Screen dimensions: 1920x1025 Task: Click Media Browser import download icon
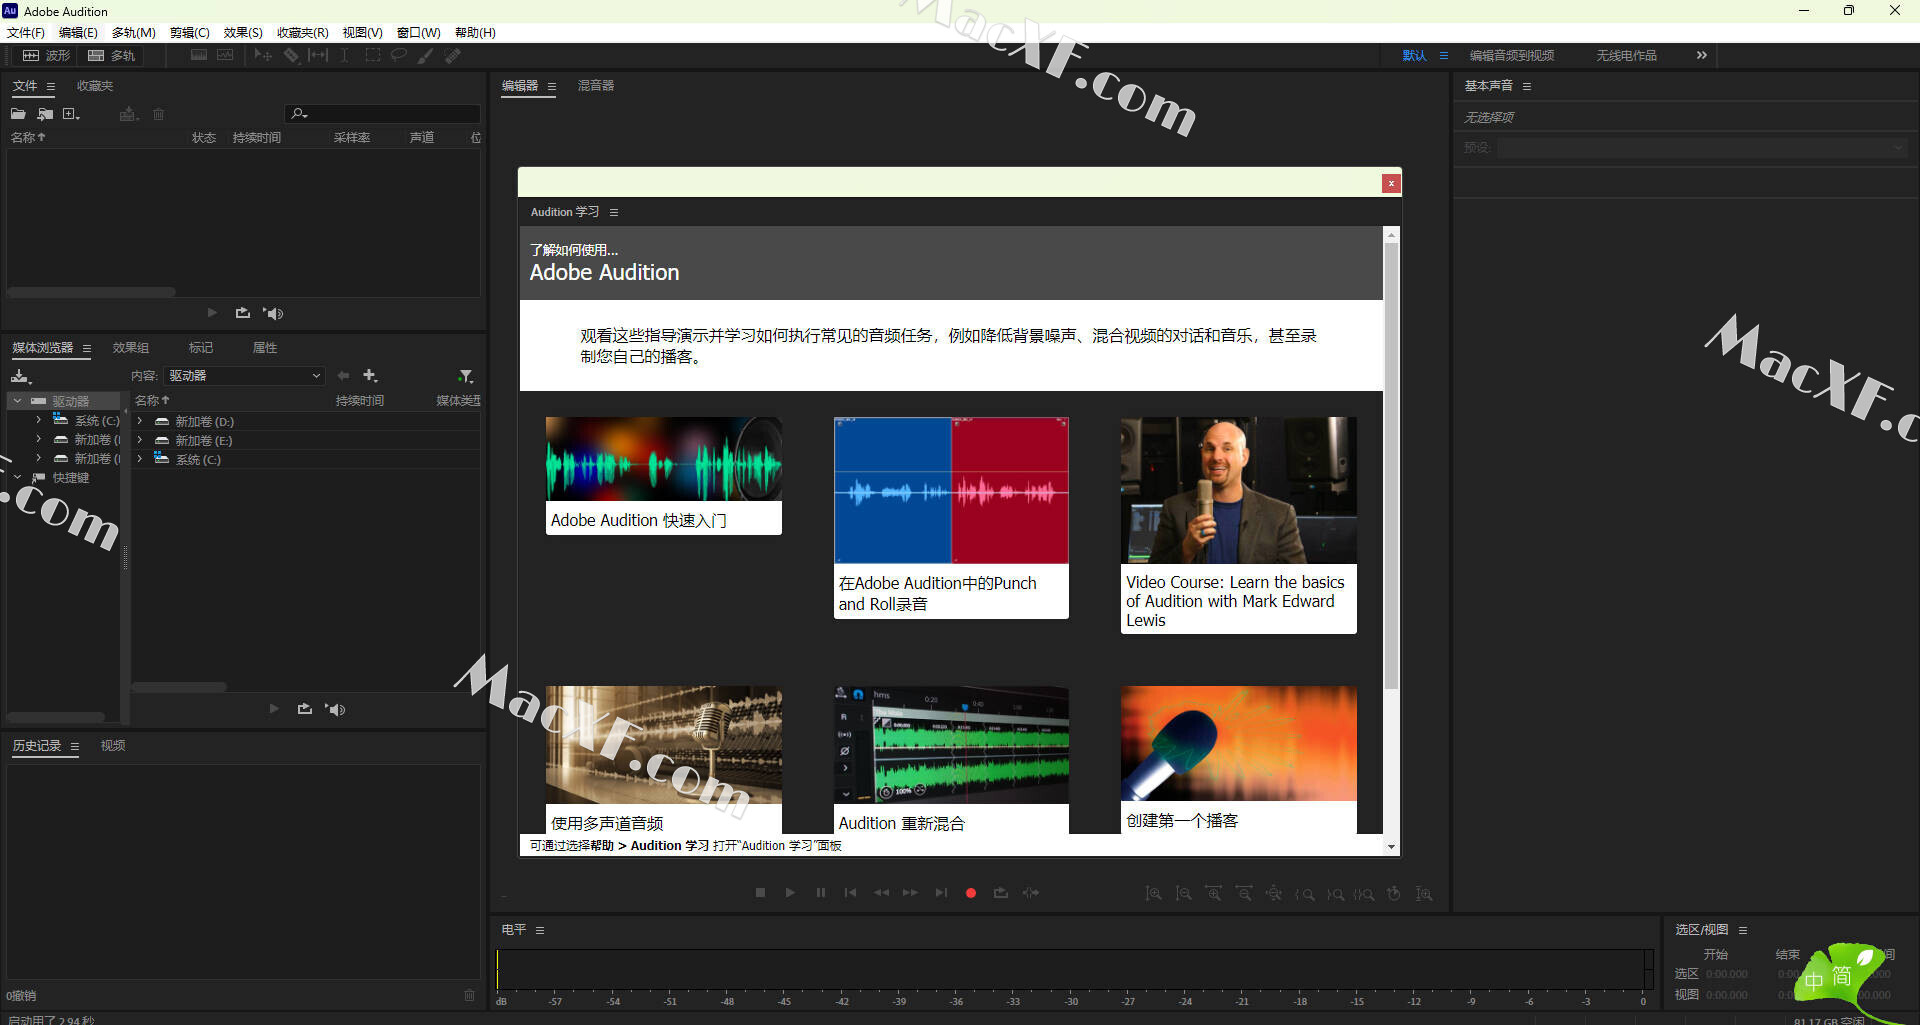coord(21,376)
